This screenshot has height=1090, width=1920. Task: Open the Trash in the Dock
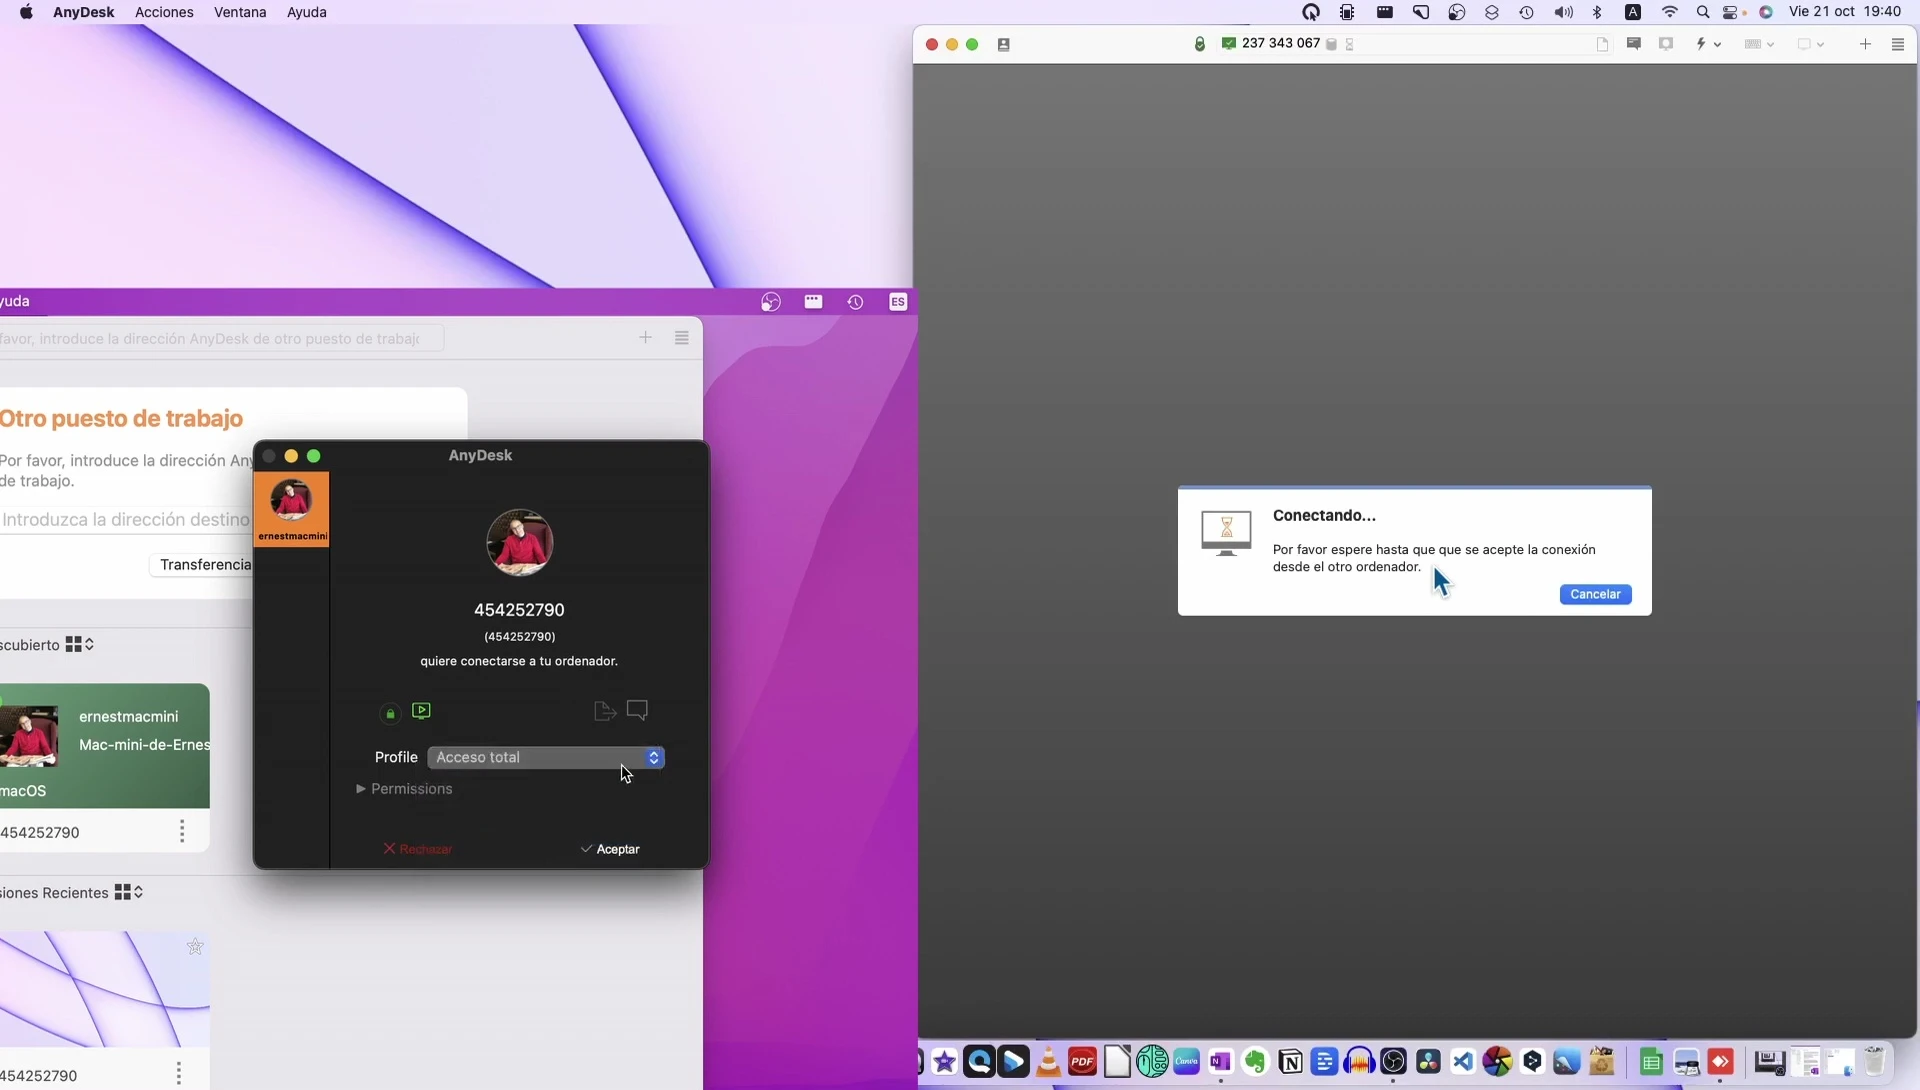[1875, 1061]
